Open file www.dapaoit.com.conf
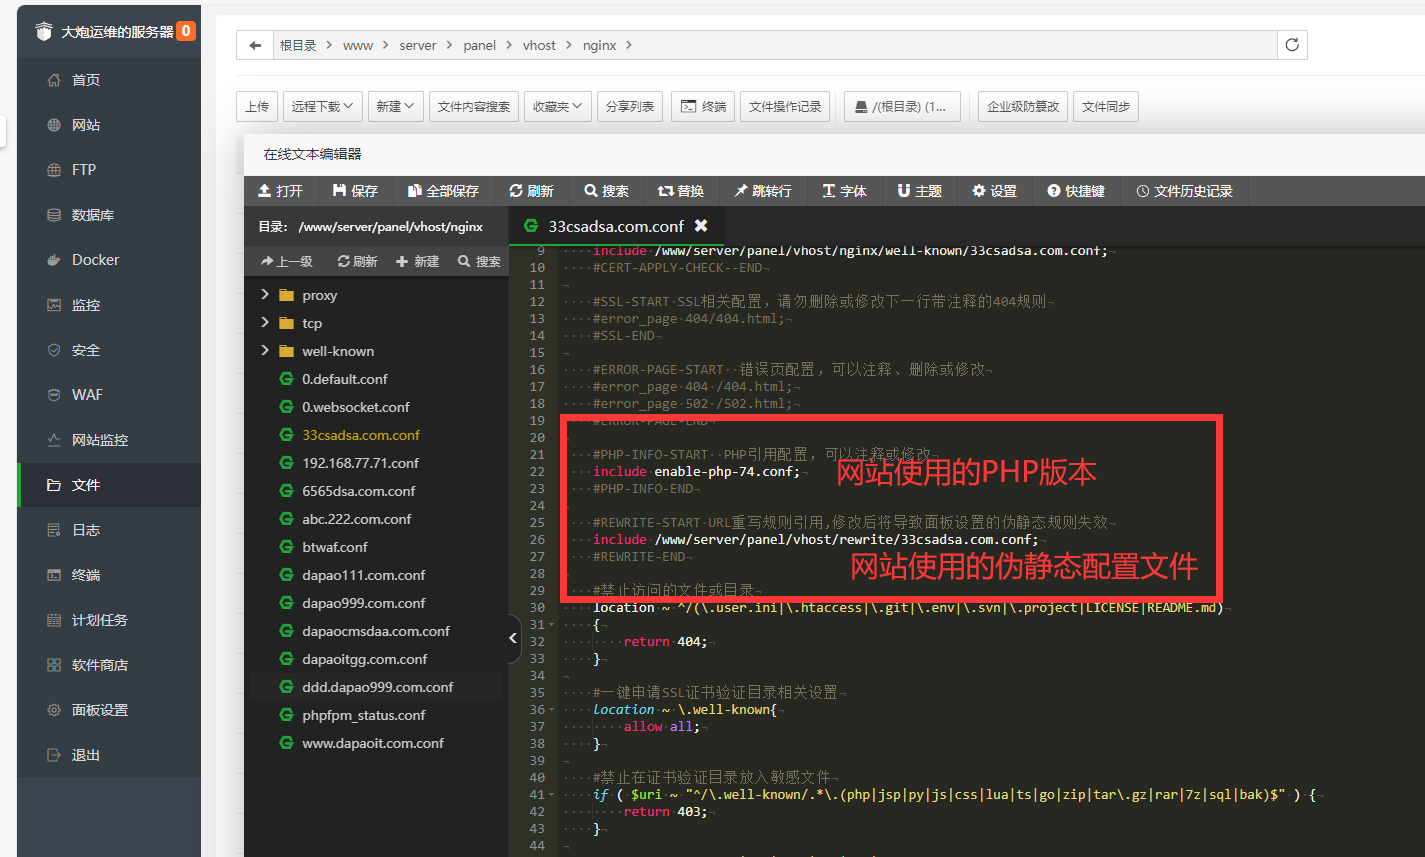This screenshot has width=1425, height=857. click(x=375, y=743)
